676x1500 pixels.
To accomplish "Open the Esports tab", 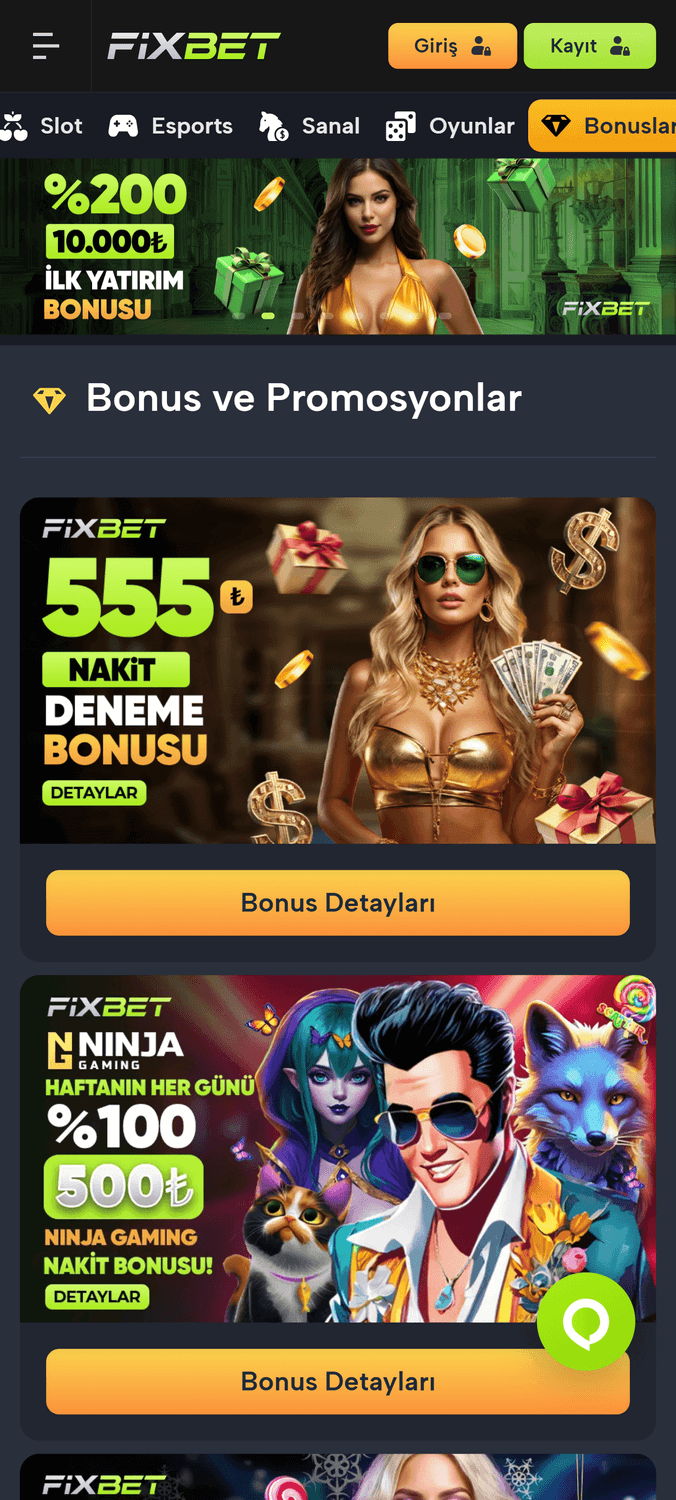I will click(170, 126).
